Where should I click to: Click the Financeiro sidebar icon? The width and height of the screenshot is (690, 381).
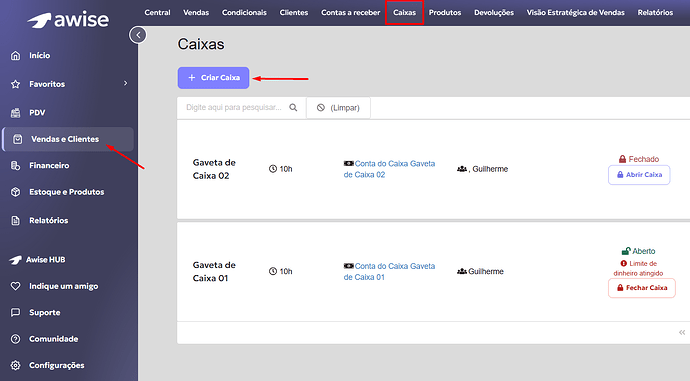point(15,165)
